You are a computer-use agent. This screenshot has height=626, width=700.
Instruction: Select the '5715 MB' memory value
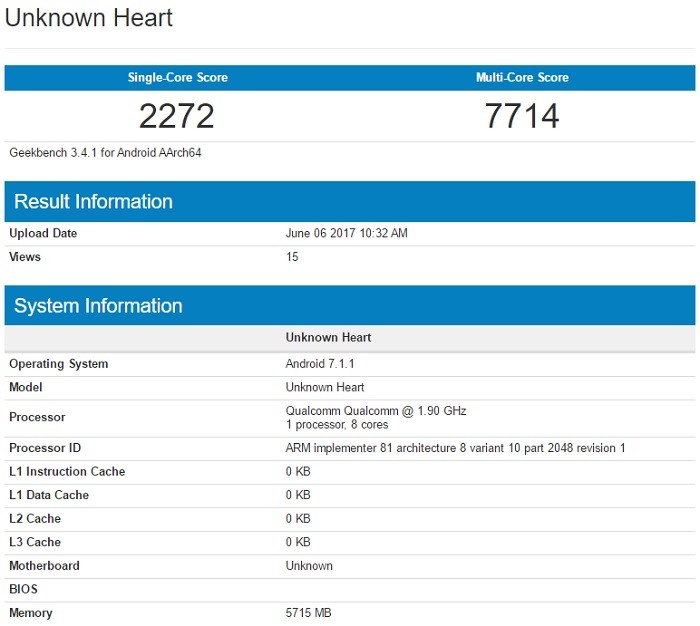click(x=308, y=613)
